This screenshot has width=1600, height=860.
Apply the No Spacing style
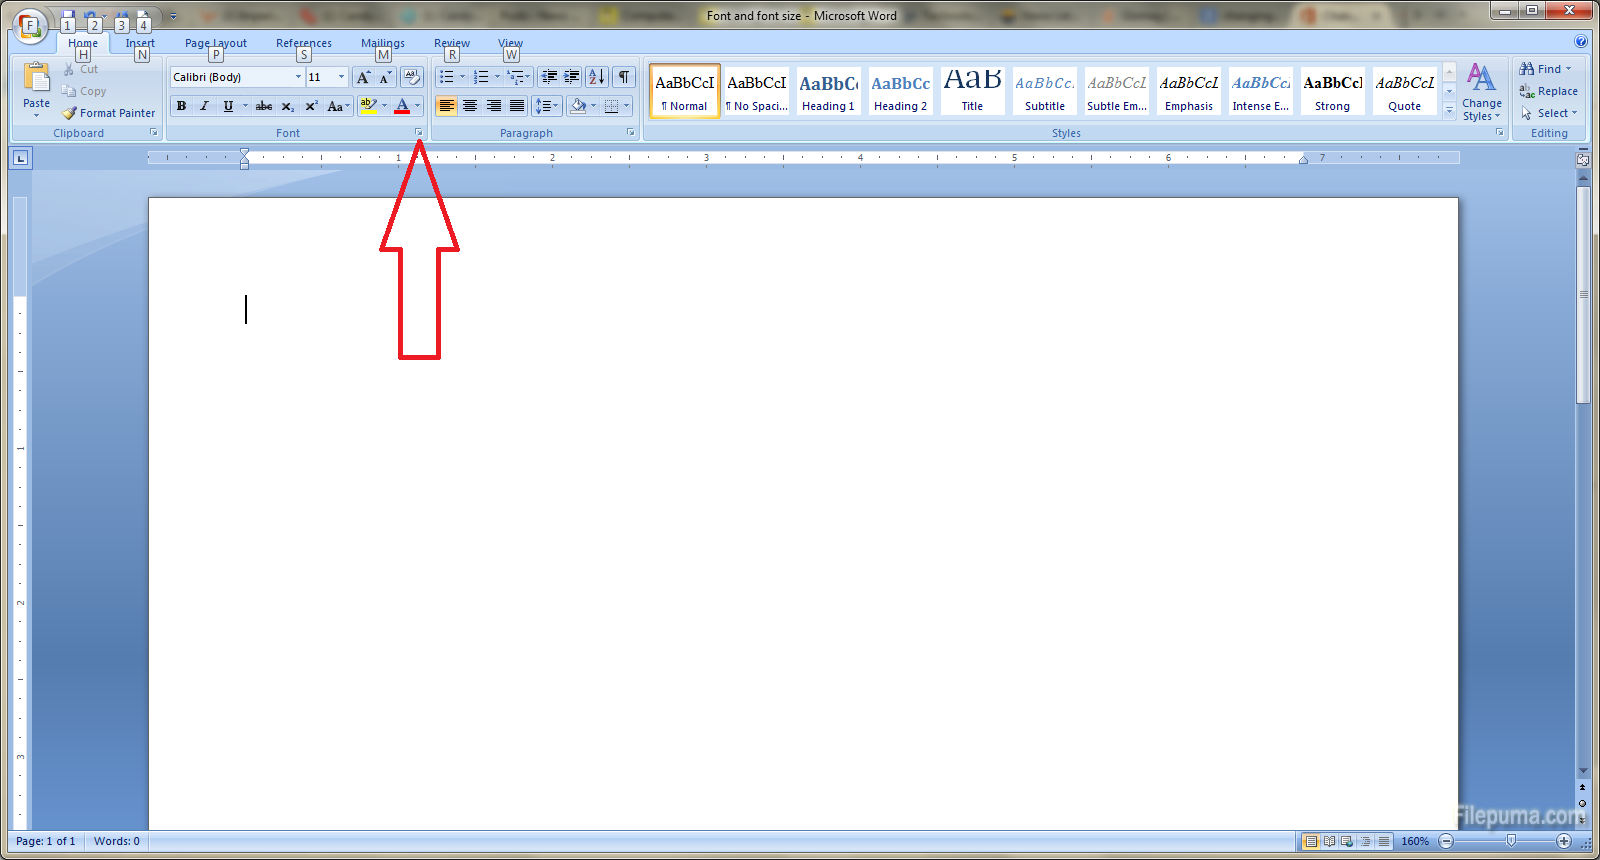(757, 91)
